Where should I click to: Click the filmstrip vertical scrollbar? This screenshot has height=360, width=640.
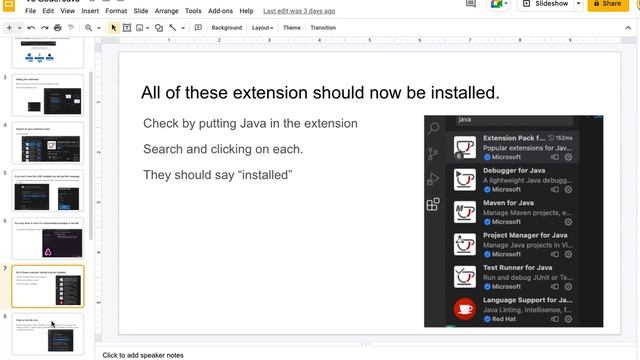click(91, 155)
